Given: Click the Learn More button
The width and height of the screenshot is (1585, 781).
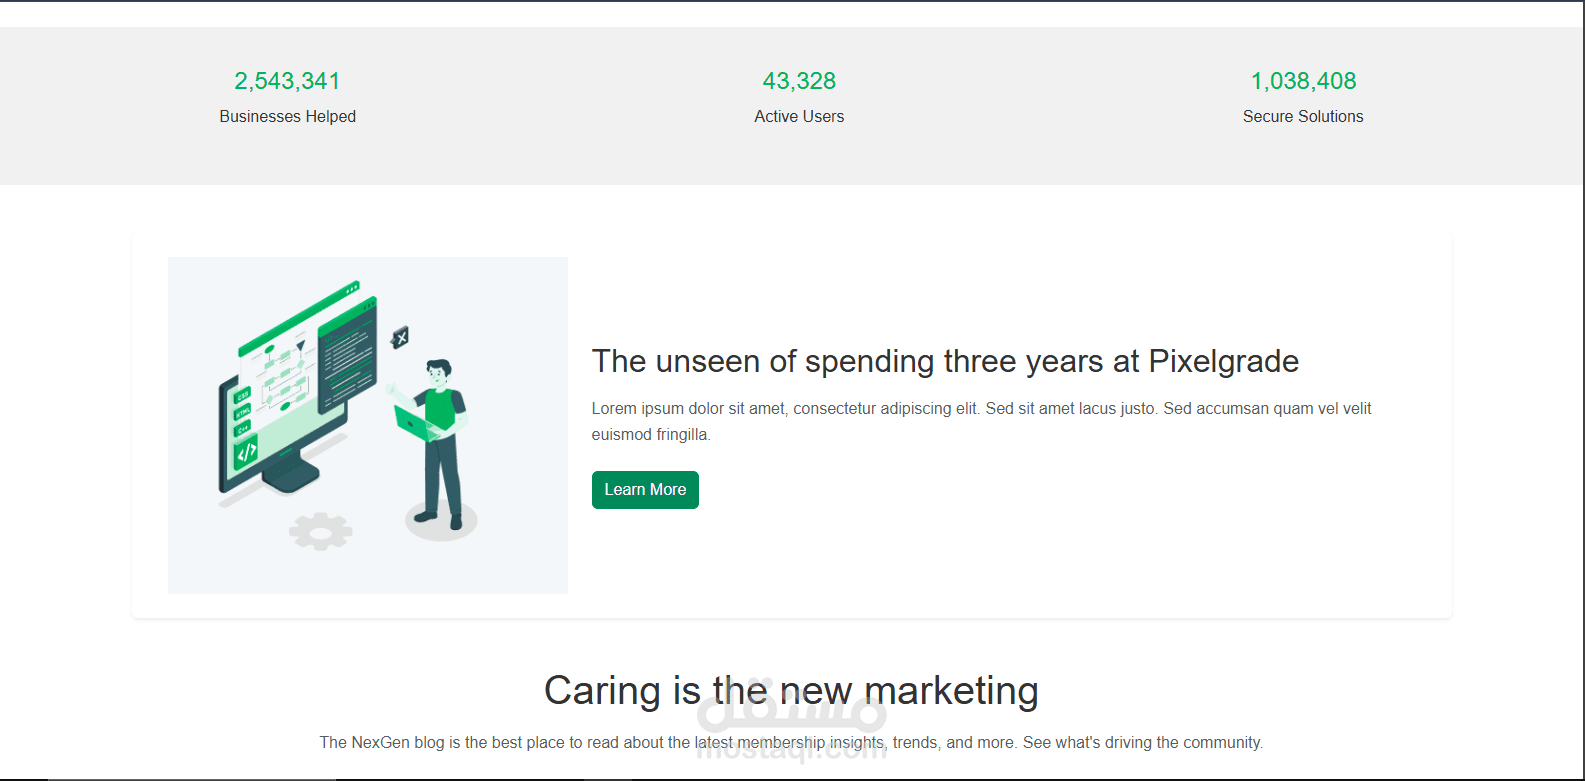Looking at the screenshot, I should pos(645,490).
